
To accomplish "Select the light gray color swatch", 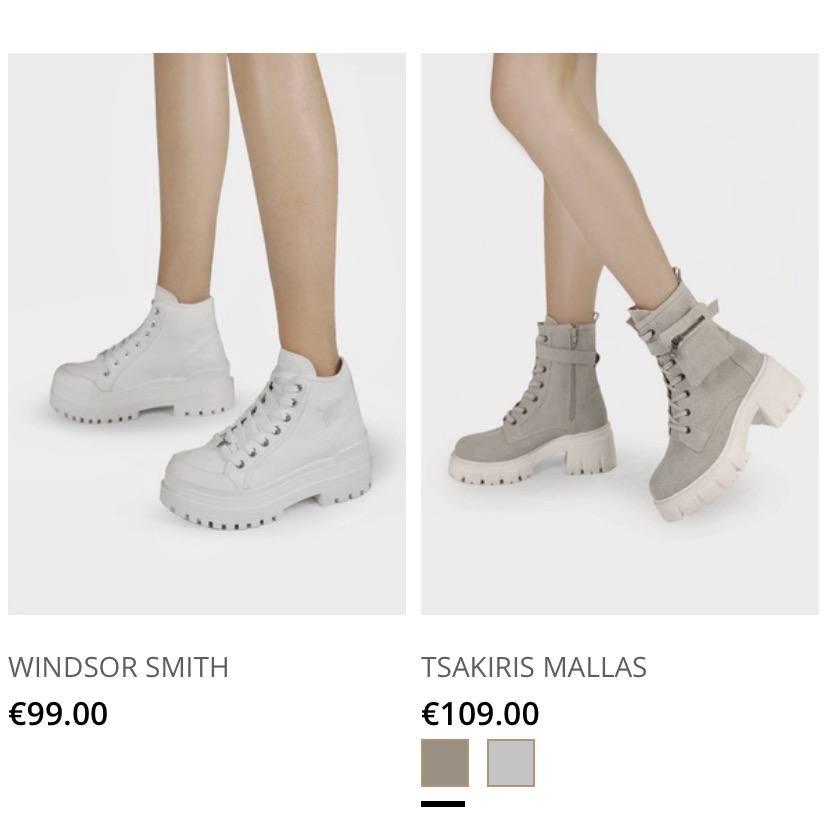I will pos(511,762).
